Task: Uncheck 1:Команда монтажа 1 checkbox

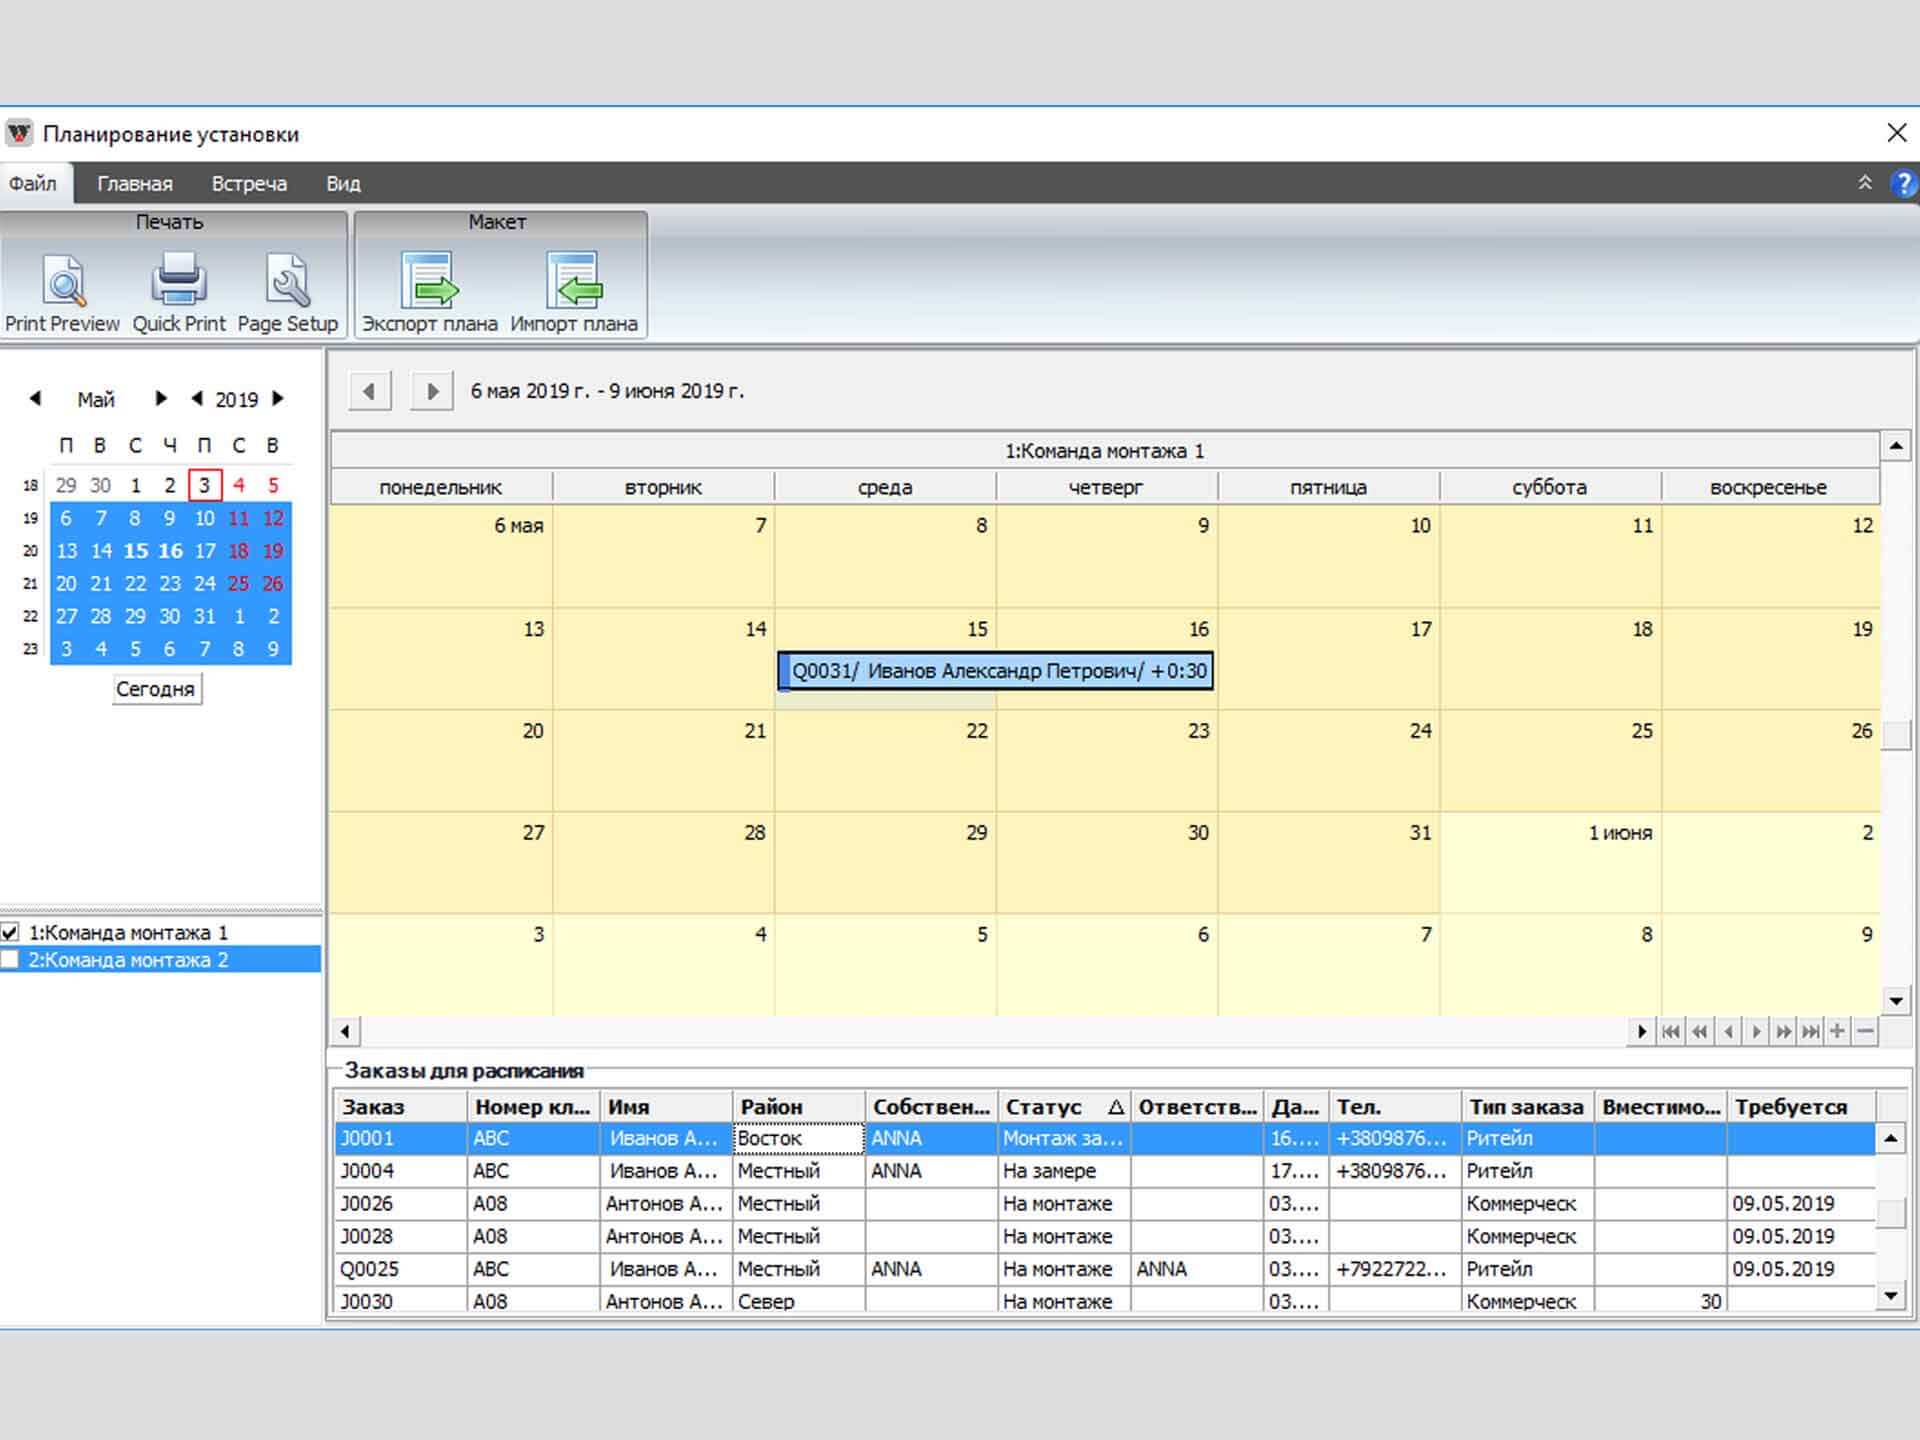Action: [11, 932]
